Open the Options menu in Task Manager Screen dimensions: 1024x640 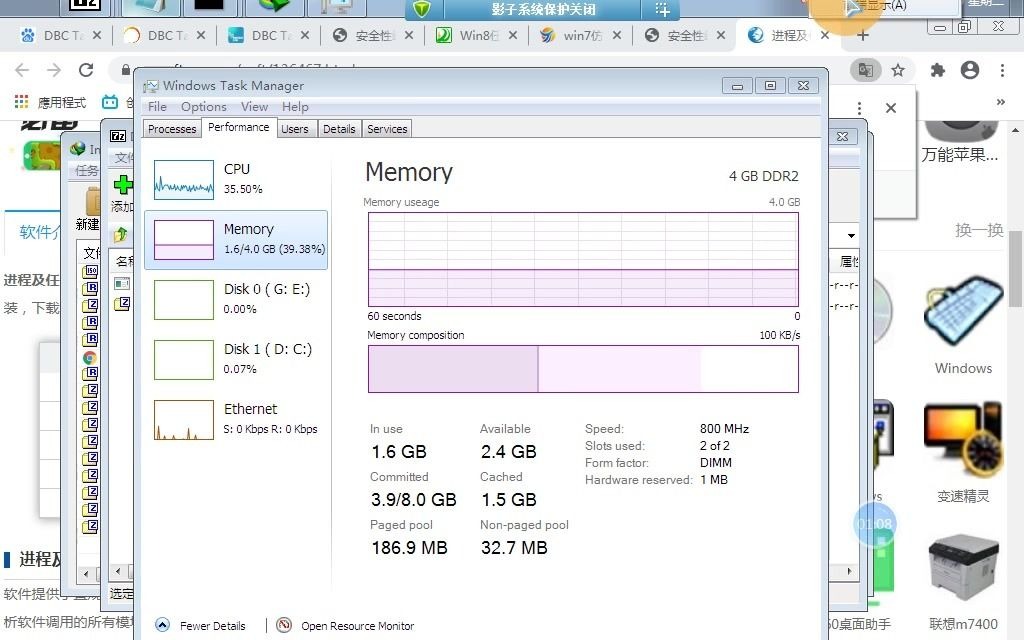(x=203, y=106)
